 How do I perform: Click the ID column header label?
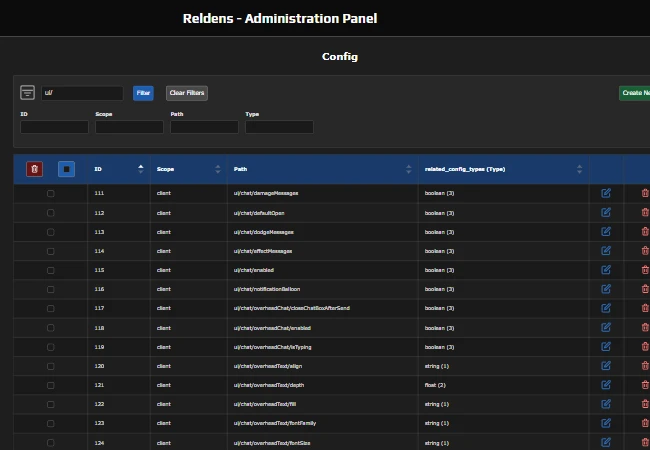coord(98,169)
